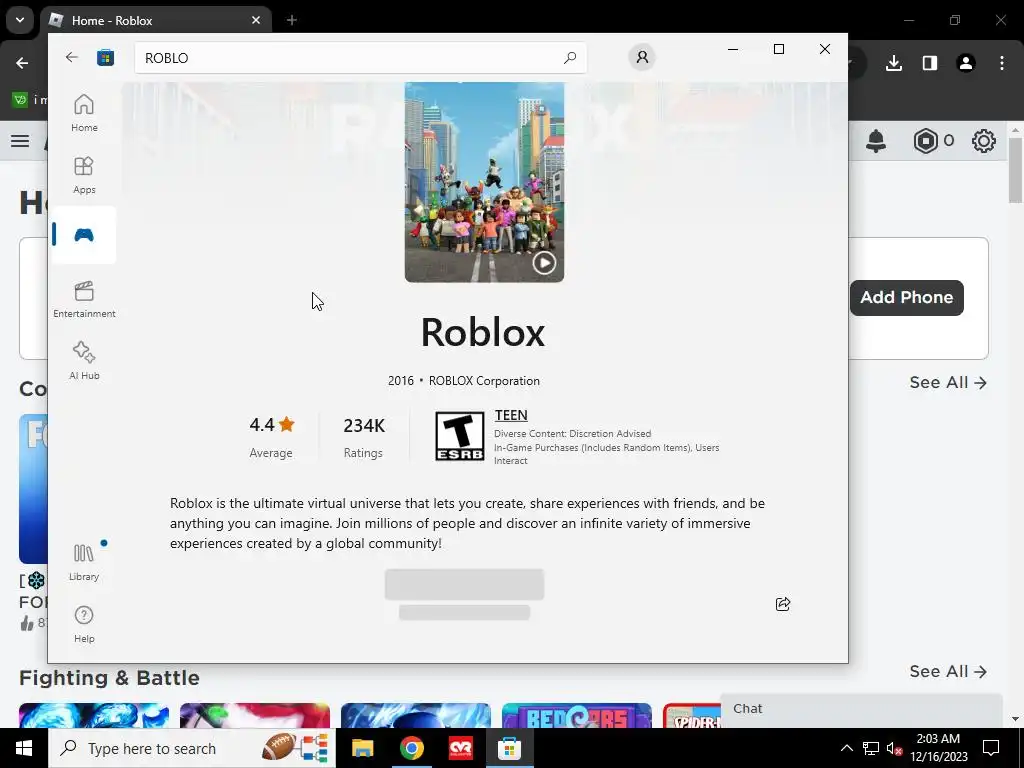
Task: Click the taskbar search box
Action: point(192,748)
